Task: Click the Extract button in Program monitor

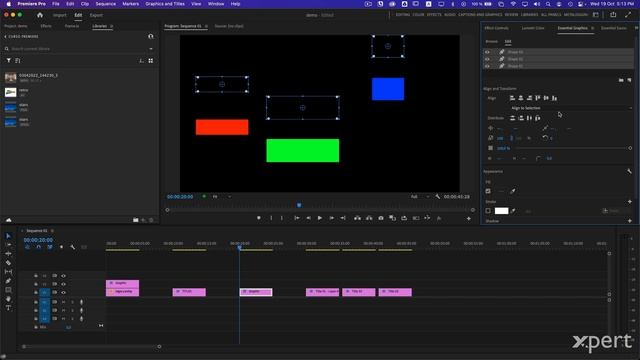Action: (369, 218)
